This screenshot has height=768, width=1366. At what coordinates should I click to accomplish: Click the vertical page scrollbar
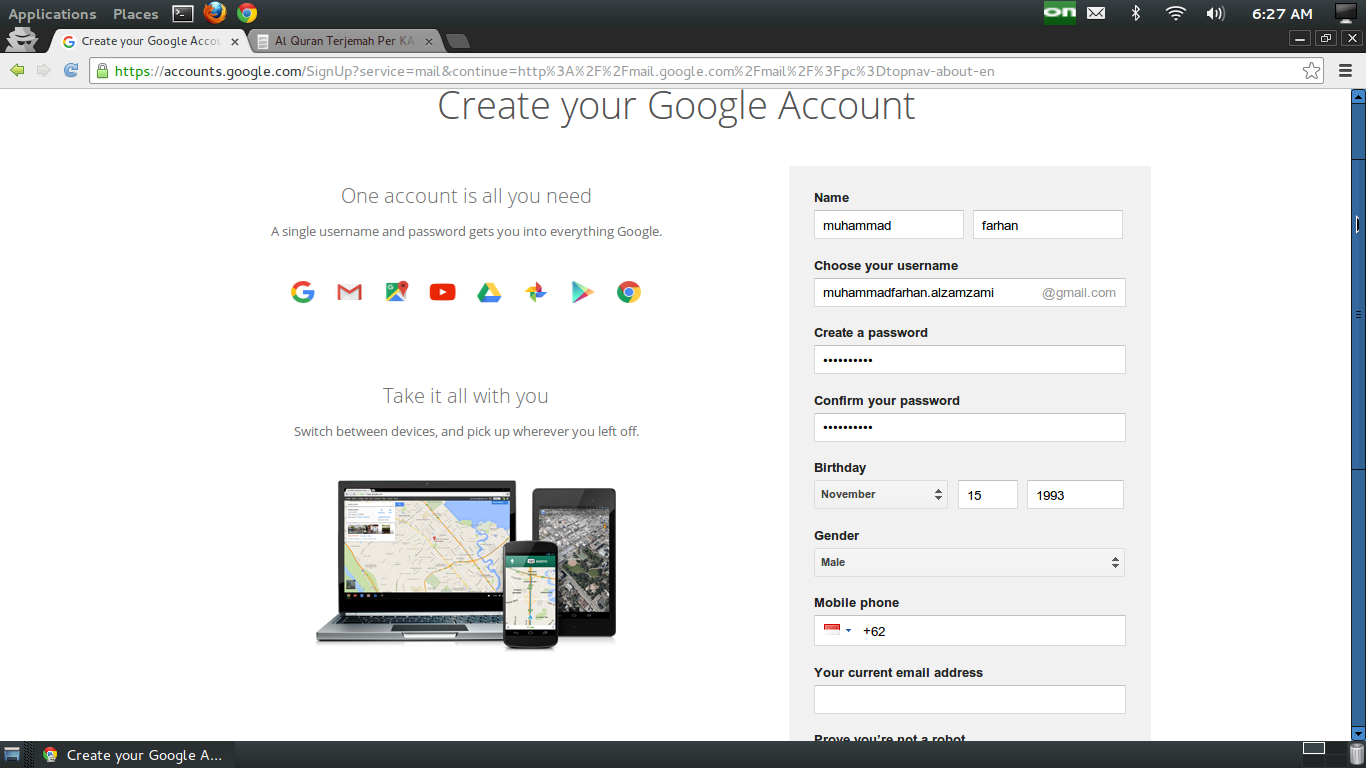(x=1358, y=415)
